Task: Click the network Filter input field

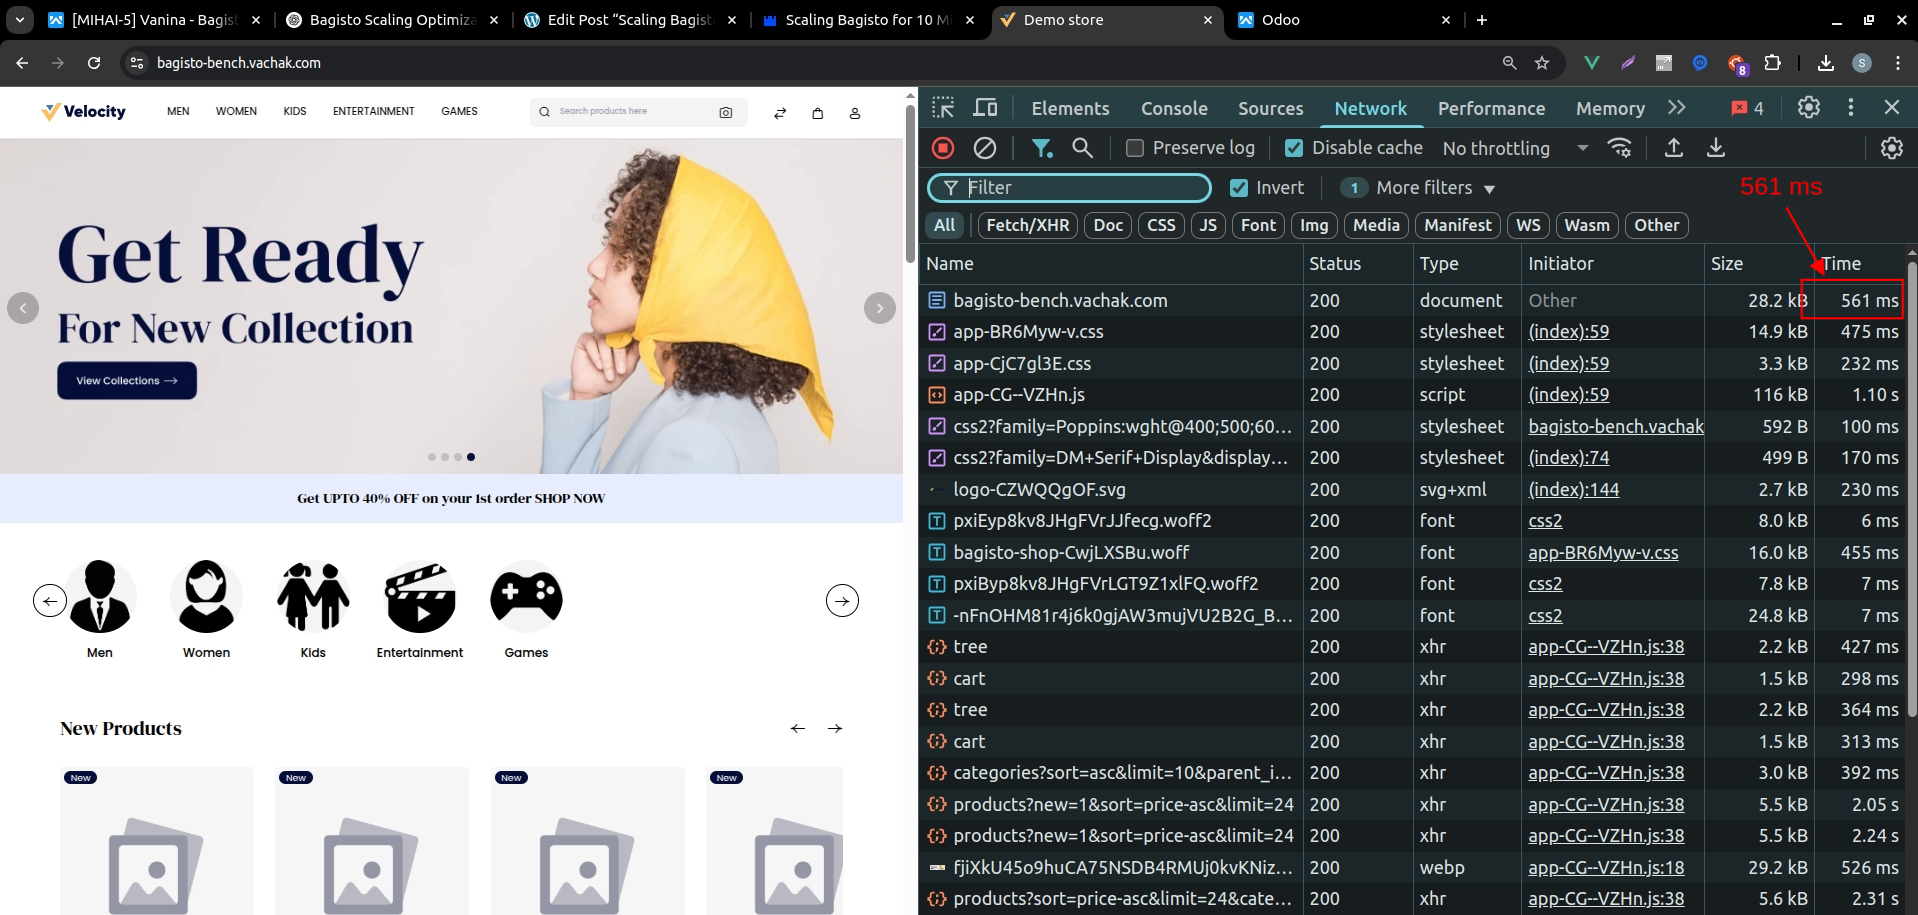Action: coord(1069,188)
